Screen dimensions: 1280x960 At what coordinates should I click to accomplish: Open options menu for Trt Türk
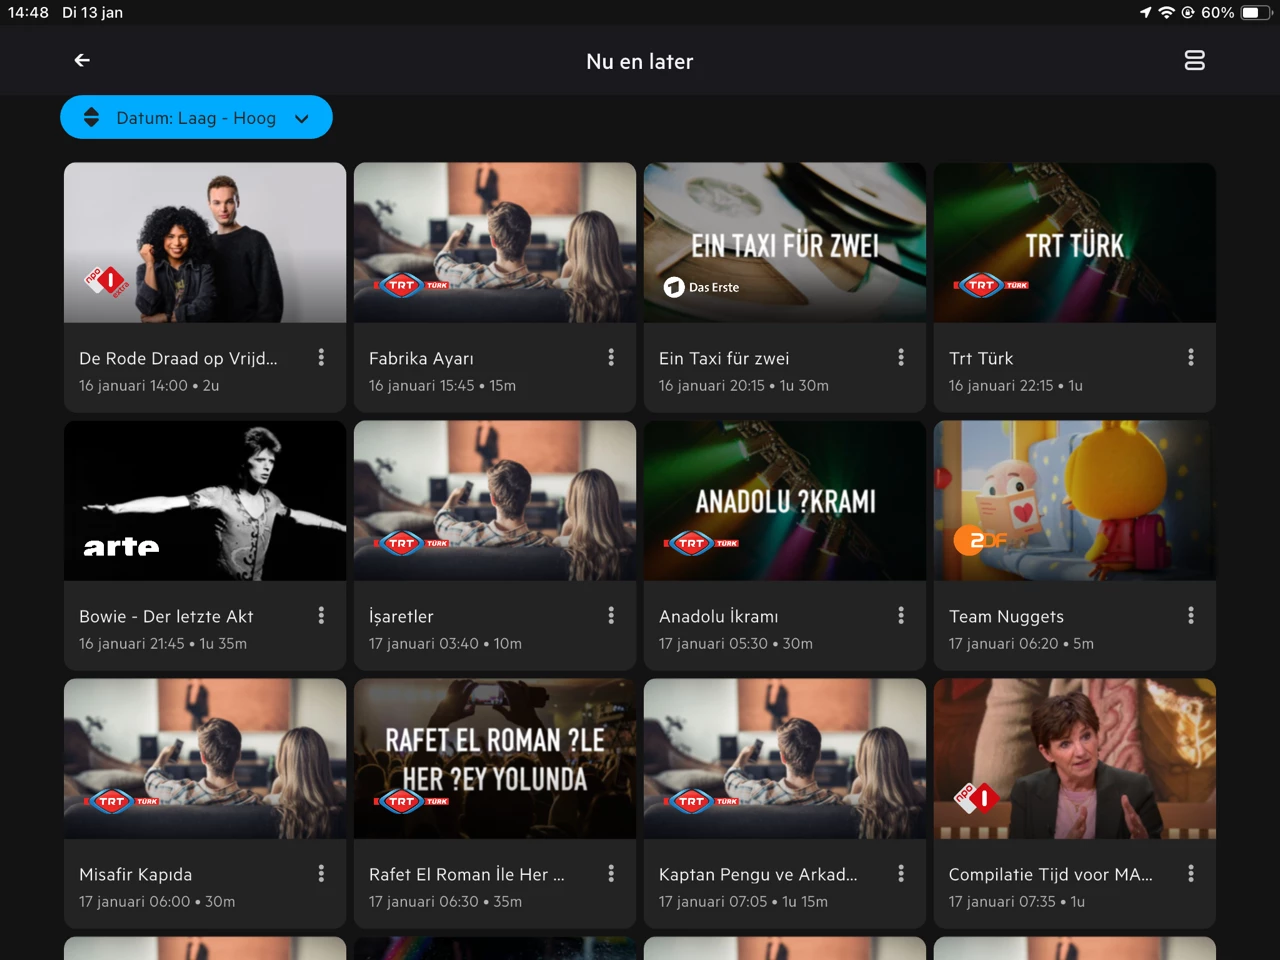1191,357
